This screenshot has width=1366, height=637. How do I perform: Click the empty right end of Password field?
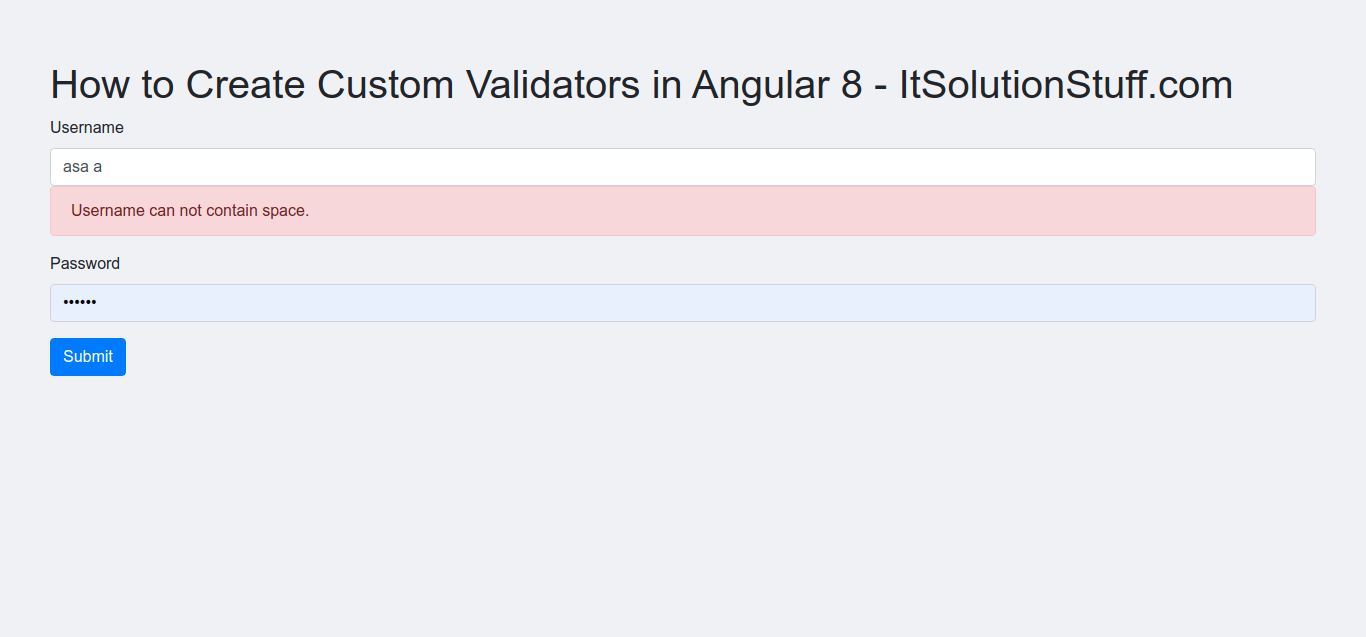[x=1200, y=303]
